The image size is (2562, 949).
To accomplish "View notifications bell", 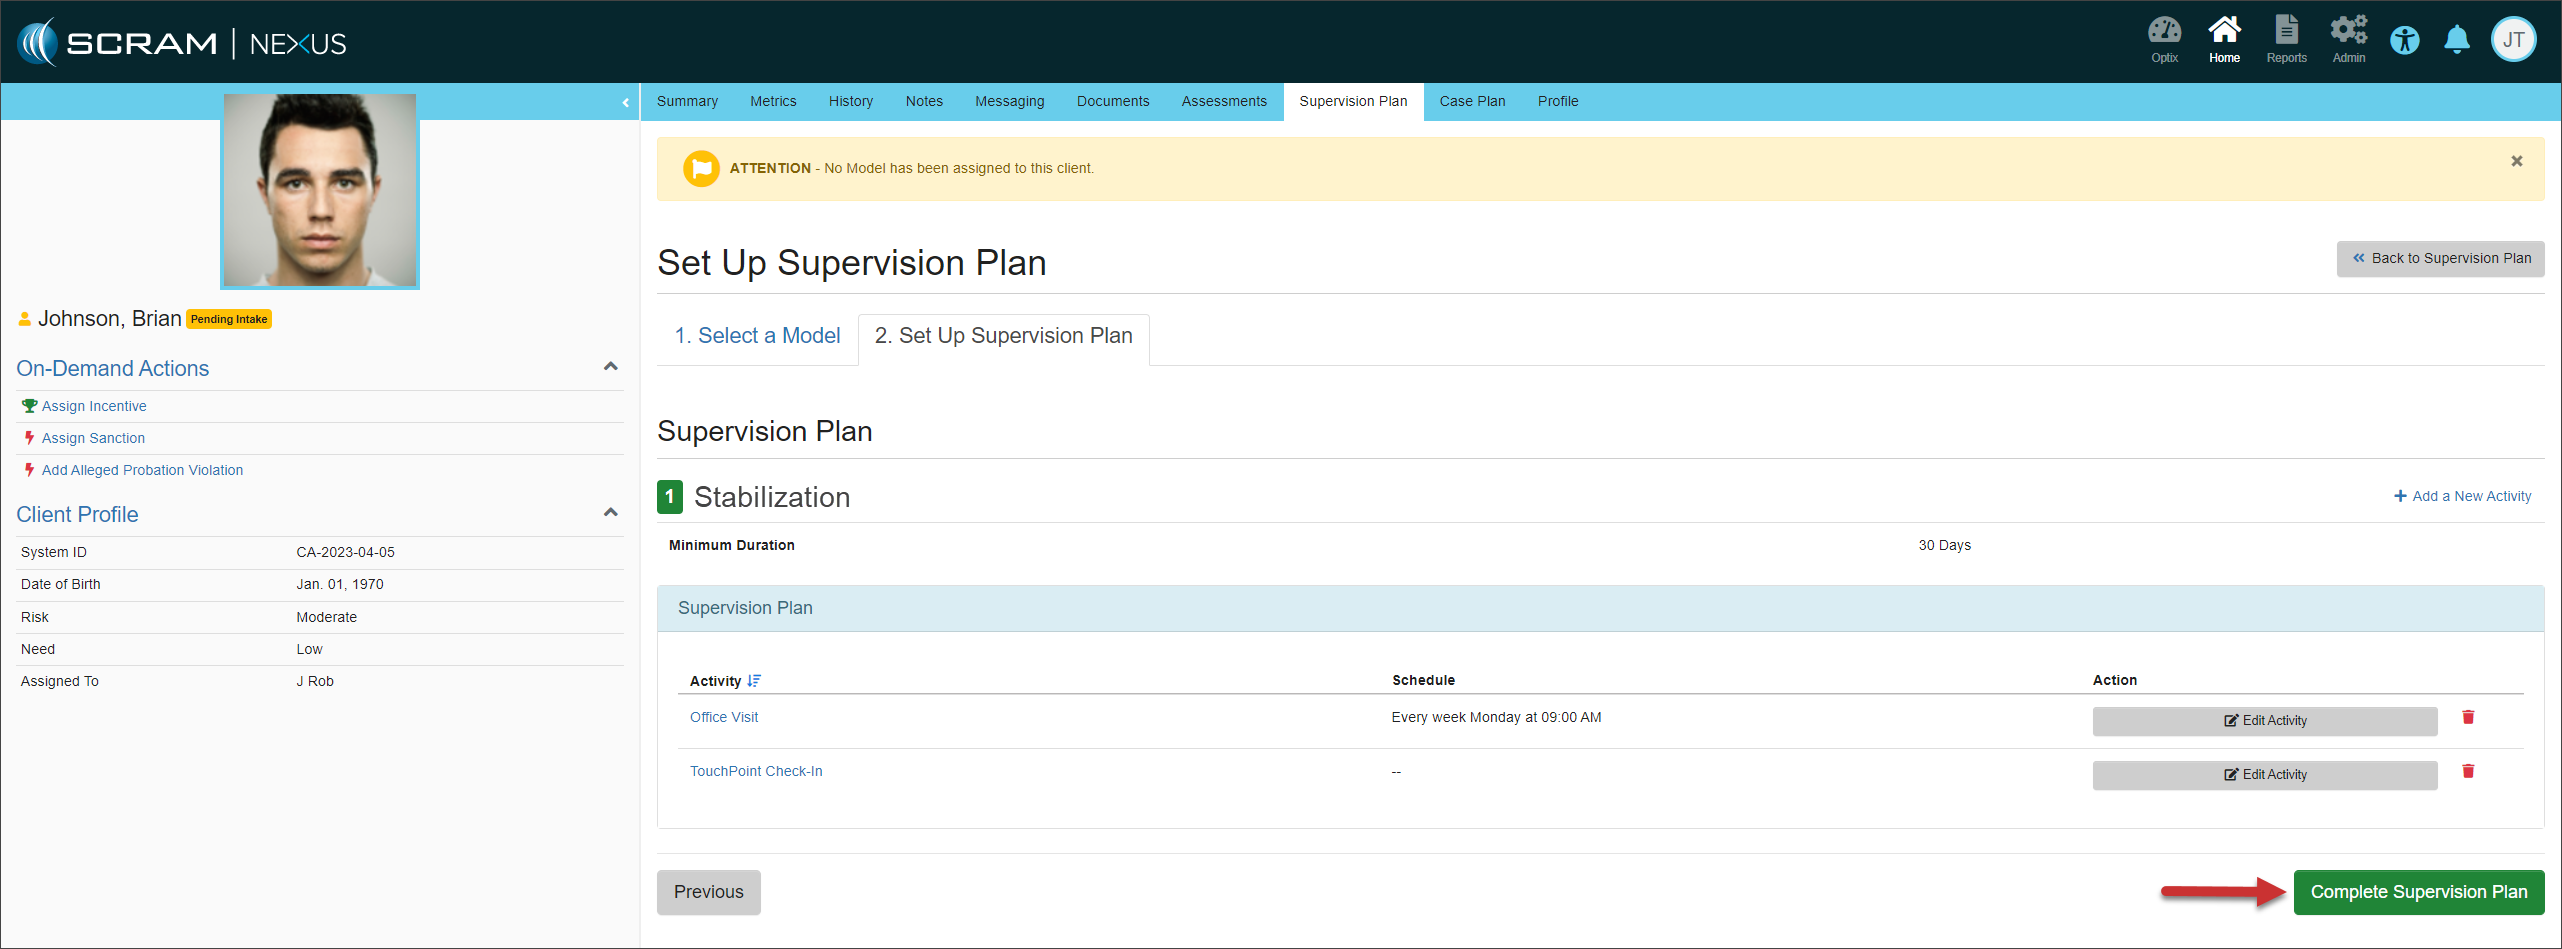I will point(2456,41).
